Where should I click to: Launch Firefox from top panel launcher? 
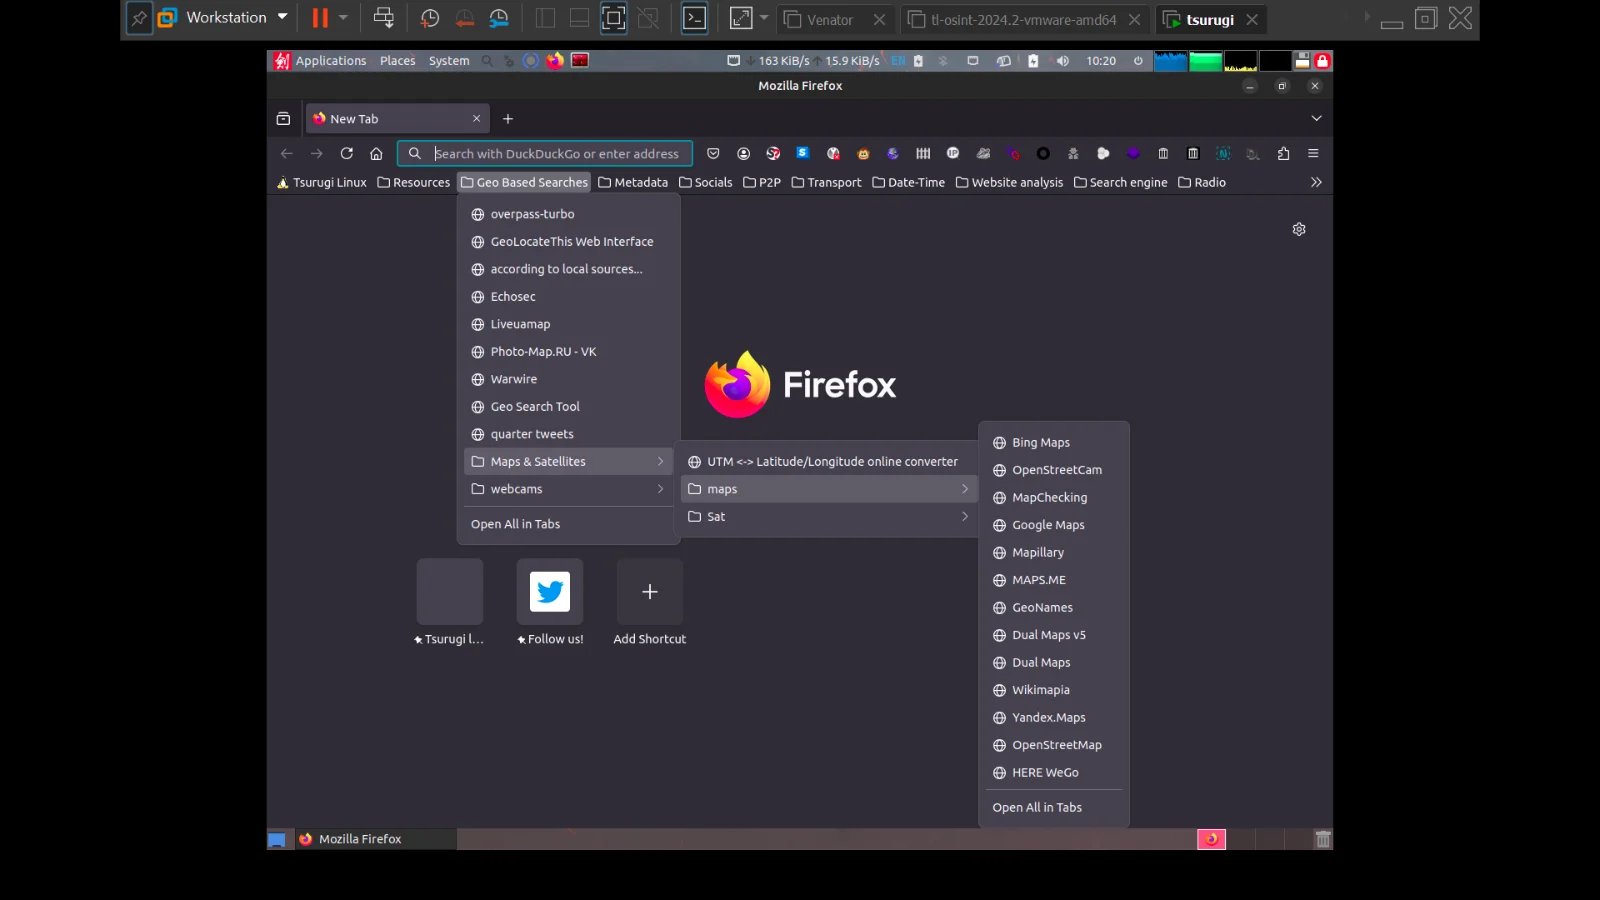555,61
